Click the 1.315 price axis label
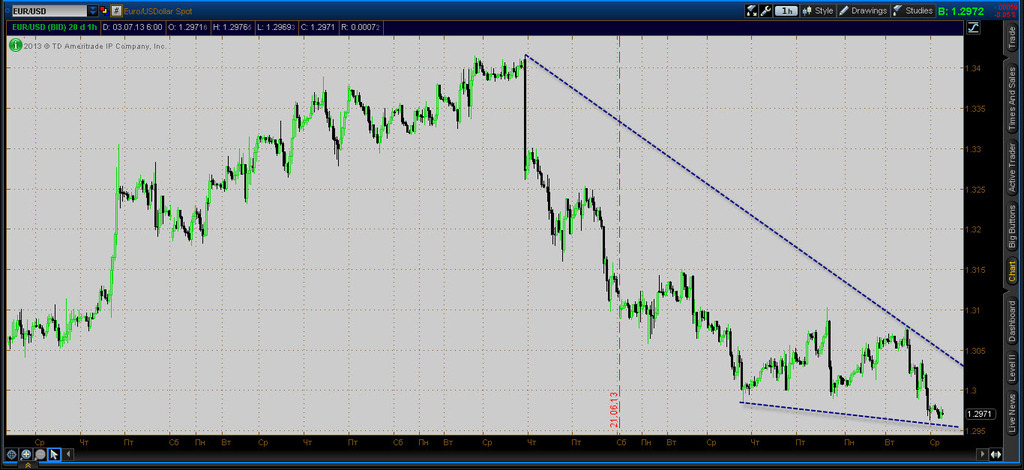 976,270
